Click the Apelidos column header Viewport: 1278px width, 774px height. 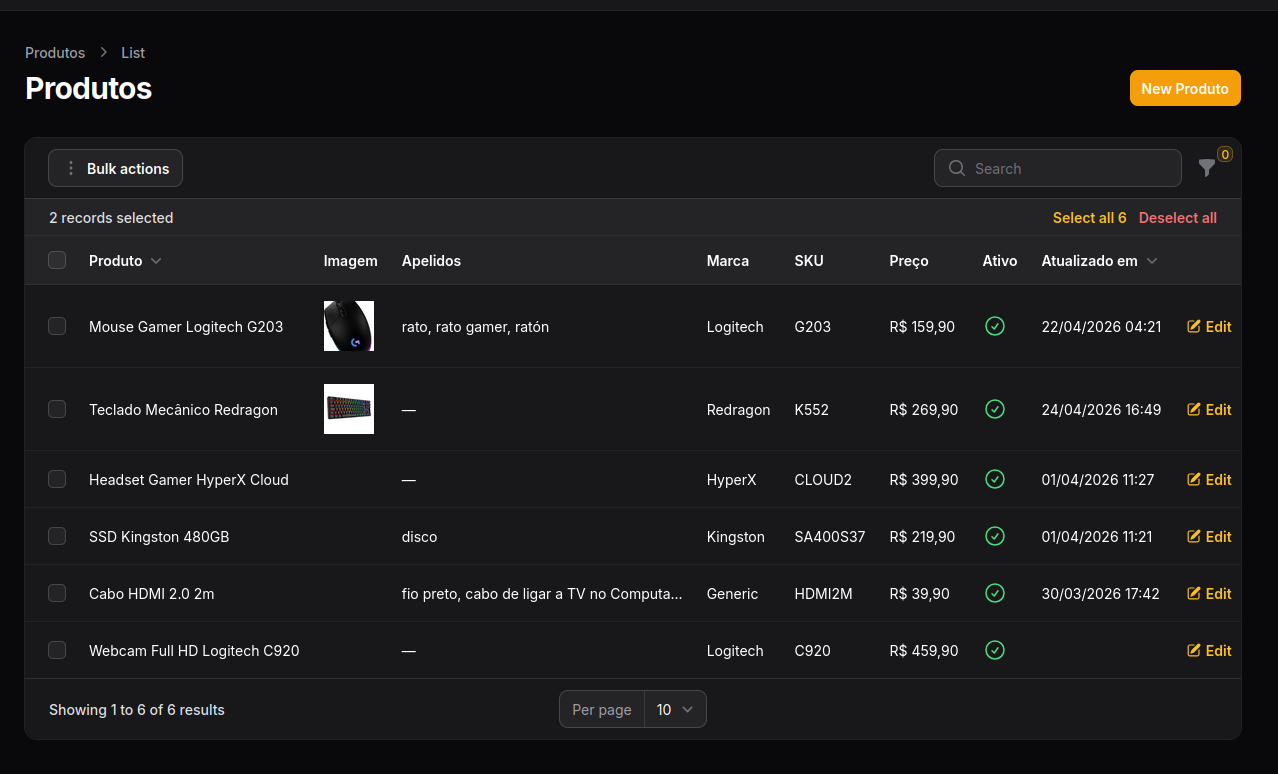431,261
